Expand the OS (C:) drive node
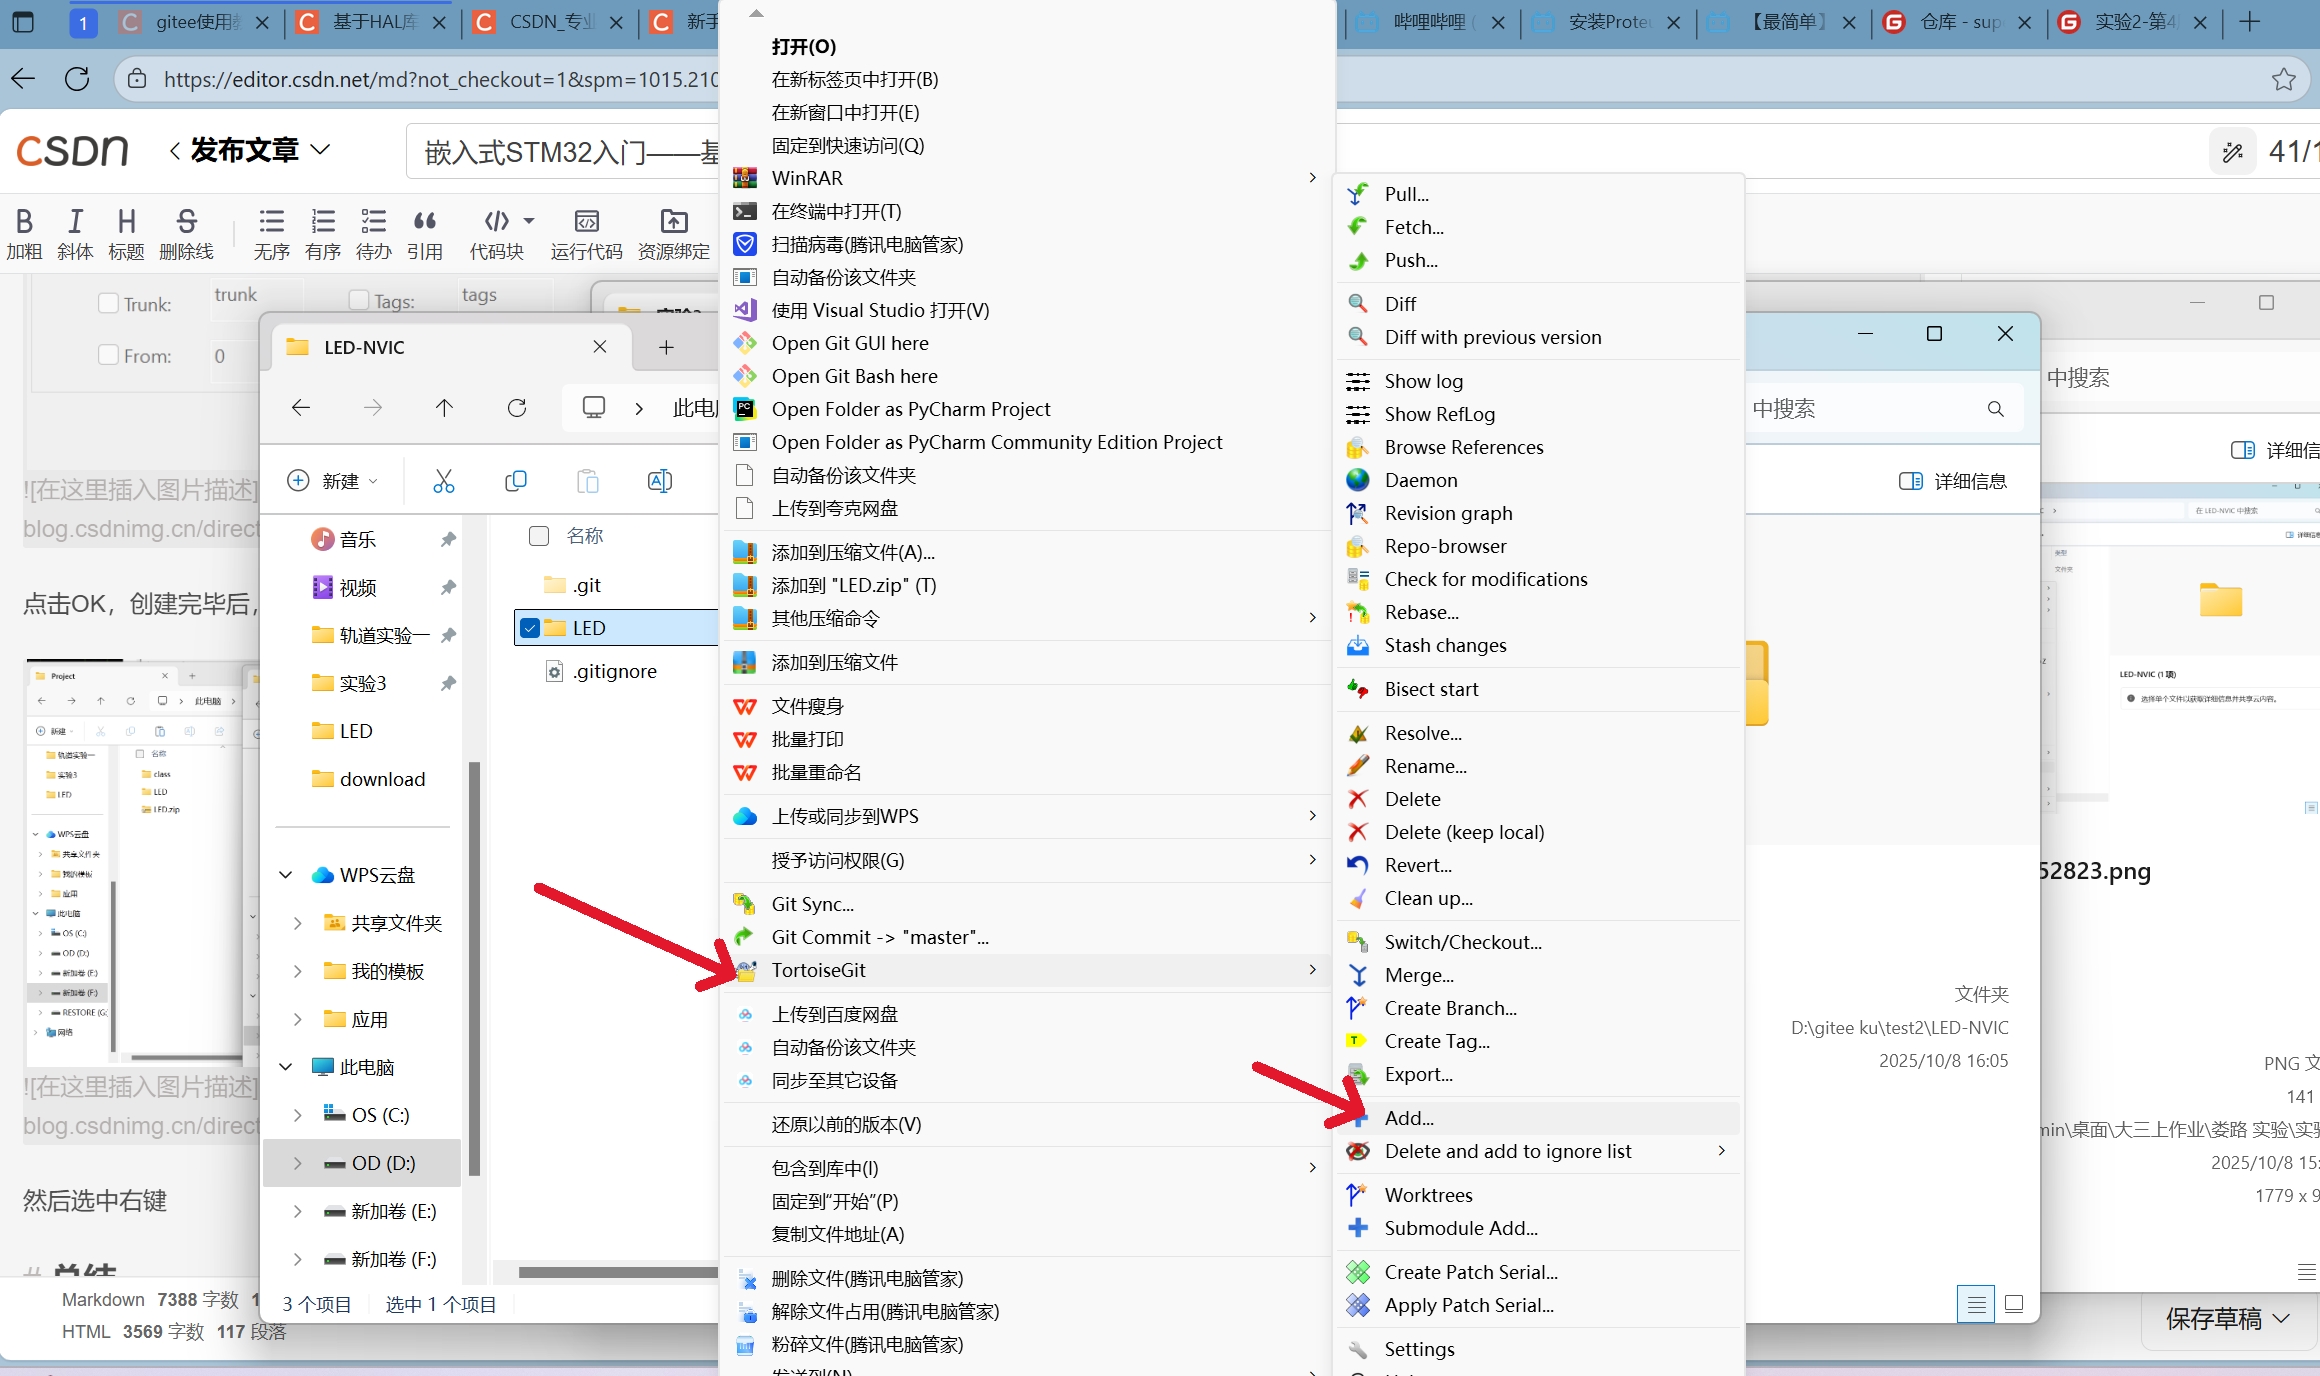Viewport: 2320px width, 1376px height. [297, 1115]
